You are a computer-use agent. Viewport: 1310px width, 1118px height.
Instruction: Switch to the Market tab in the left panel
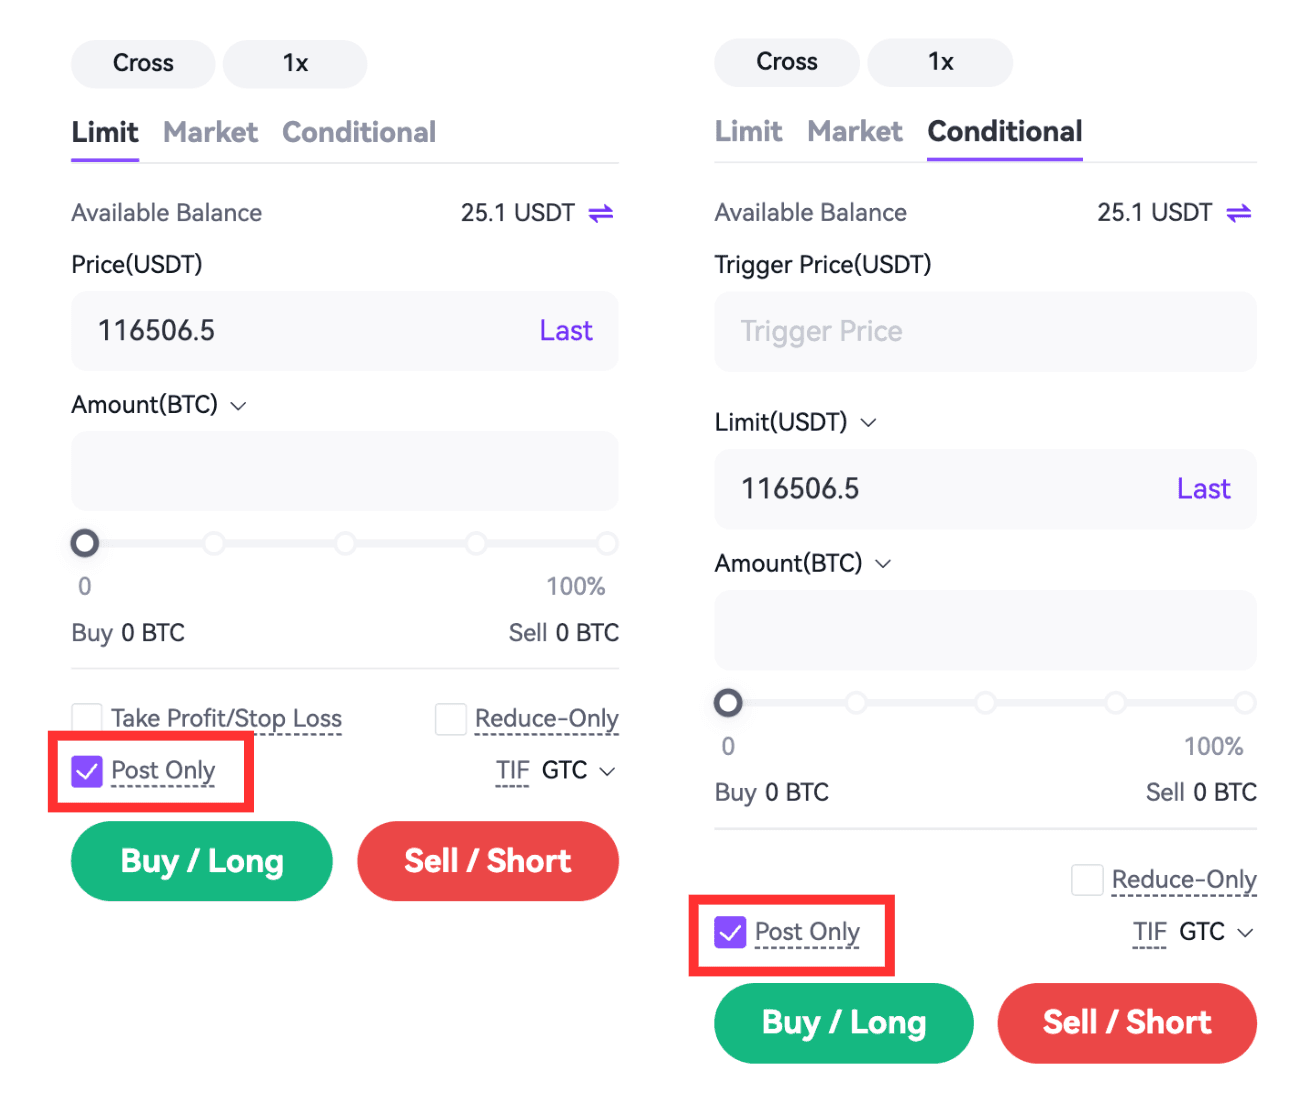point(210,132)
